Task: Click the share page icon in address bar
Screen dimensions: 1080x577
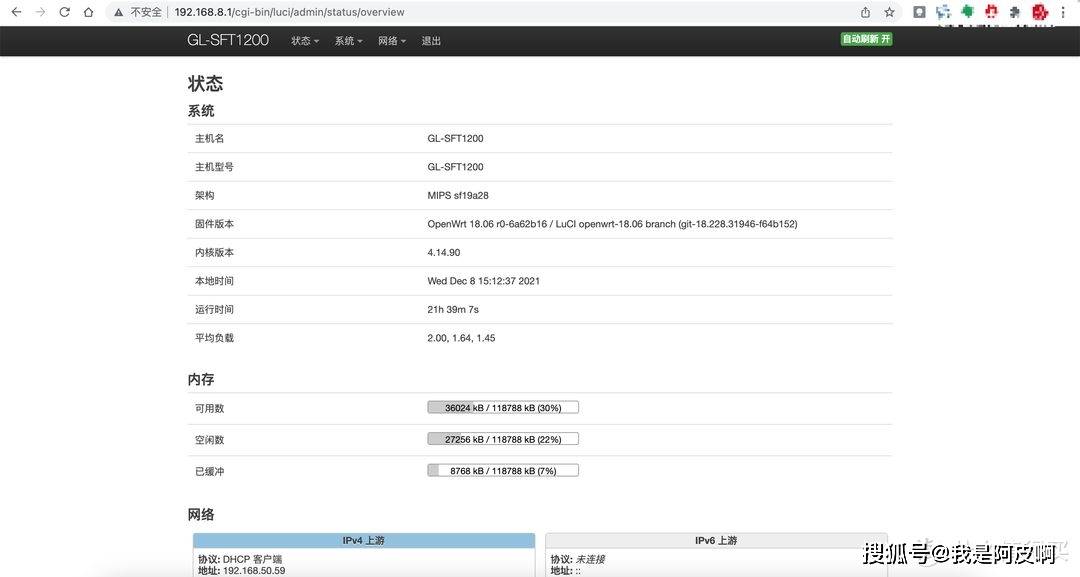Action: pyautogui.click(x=865, y=13)
